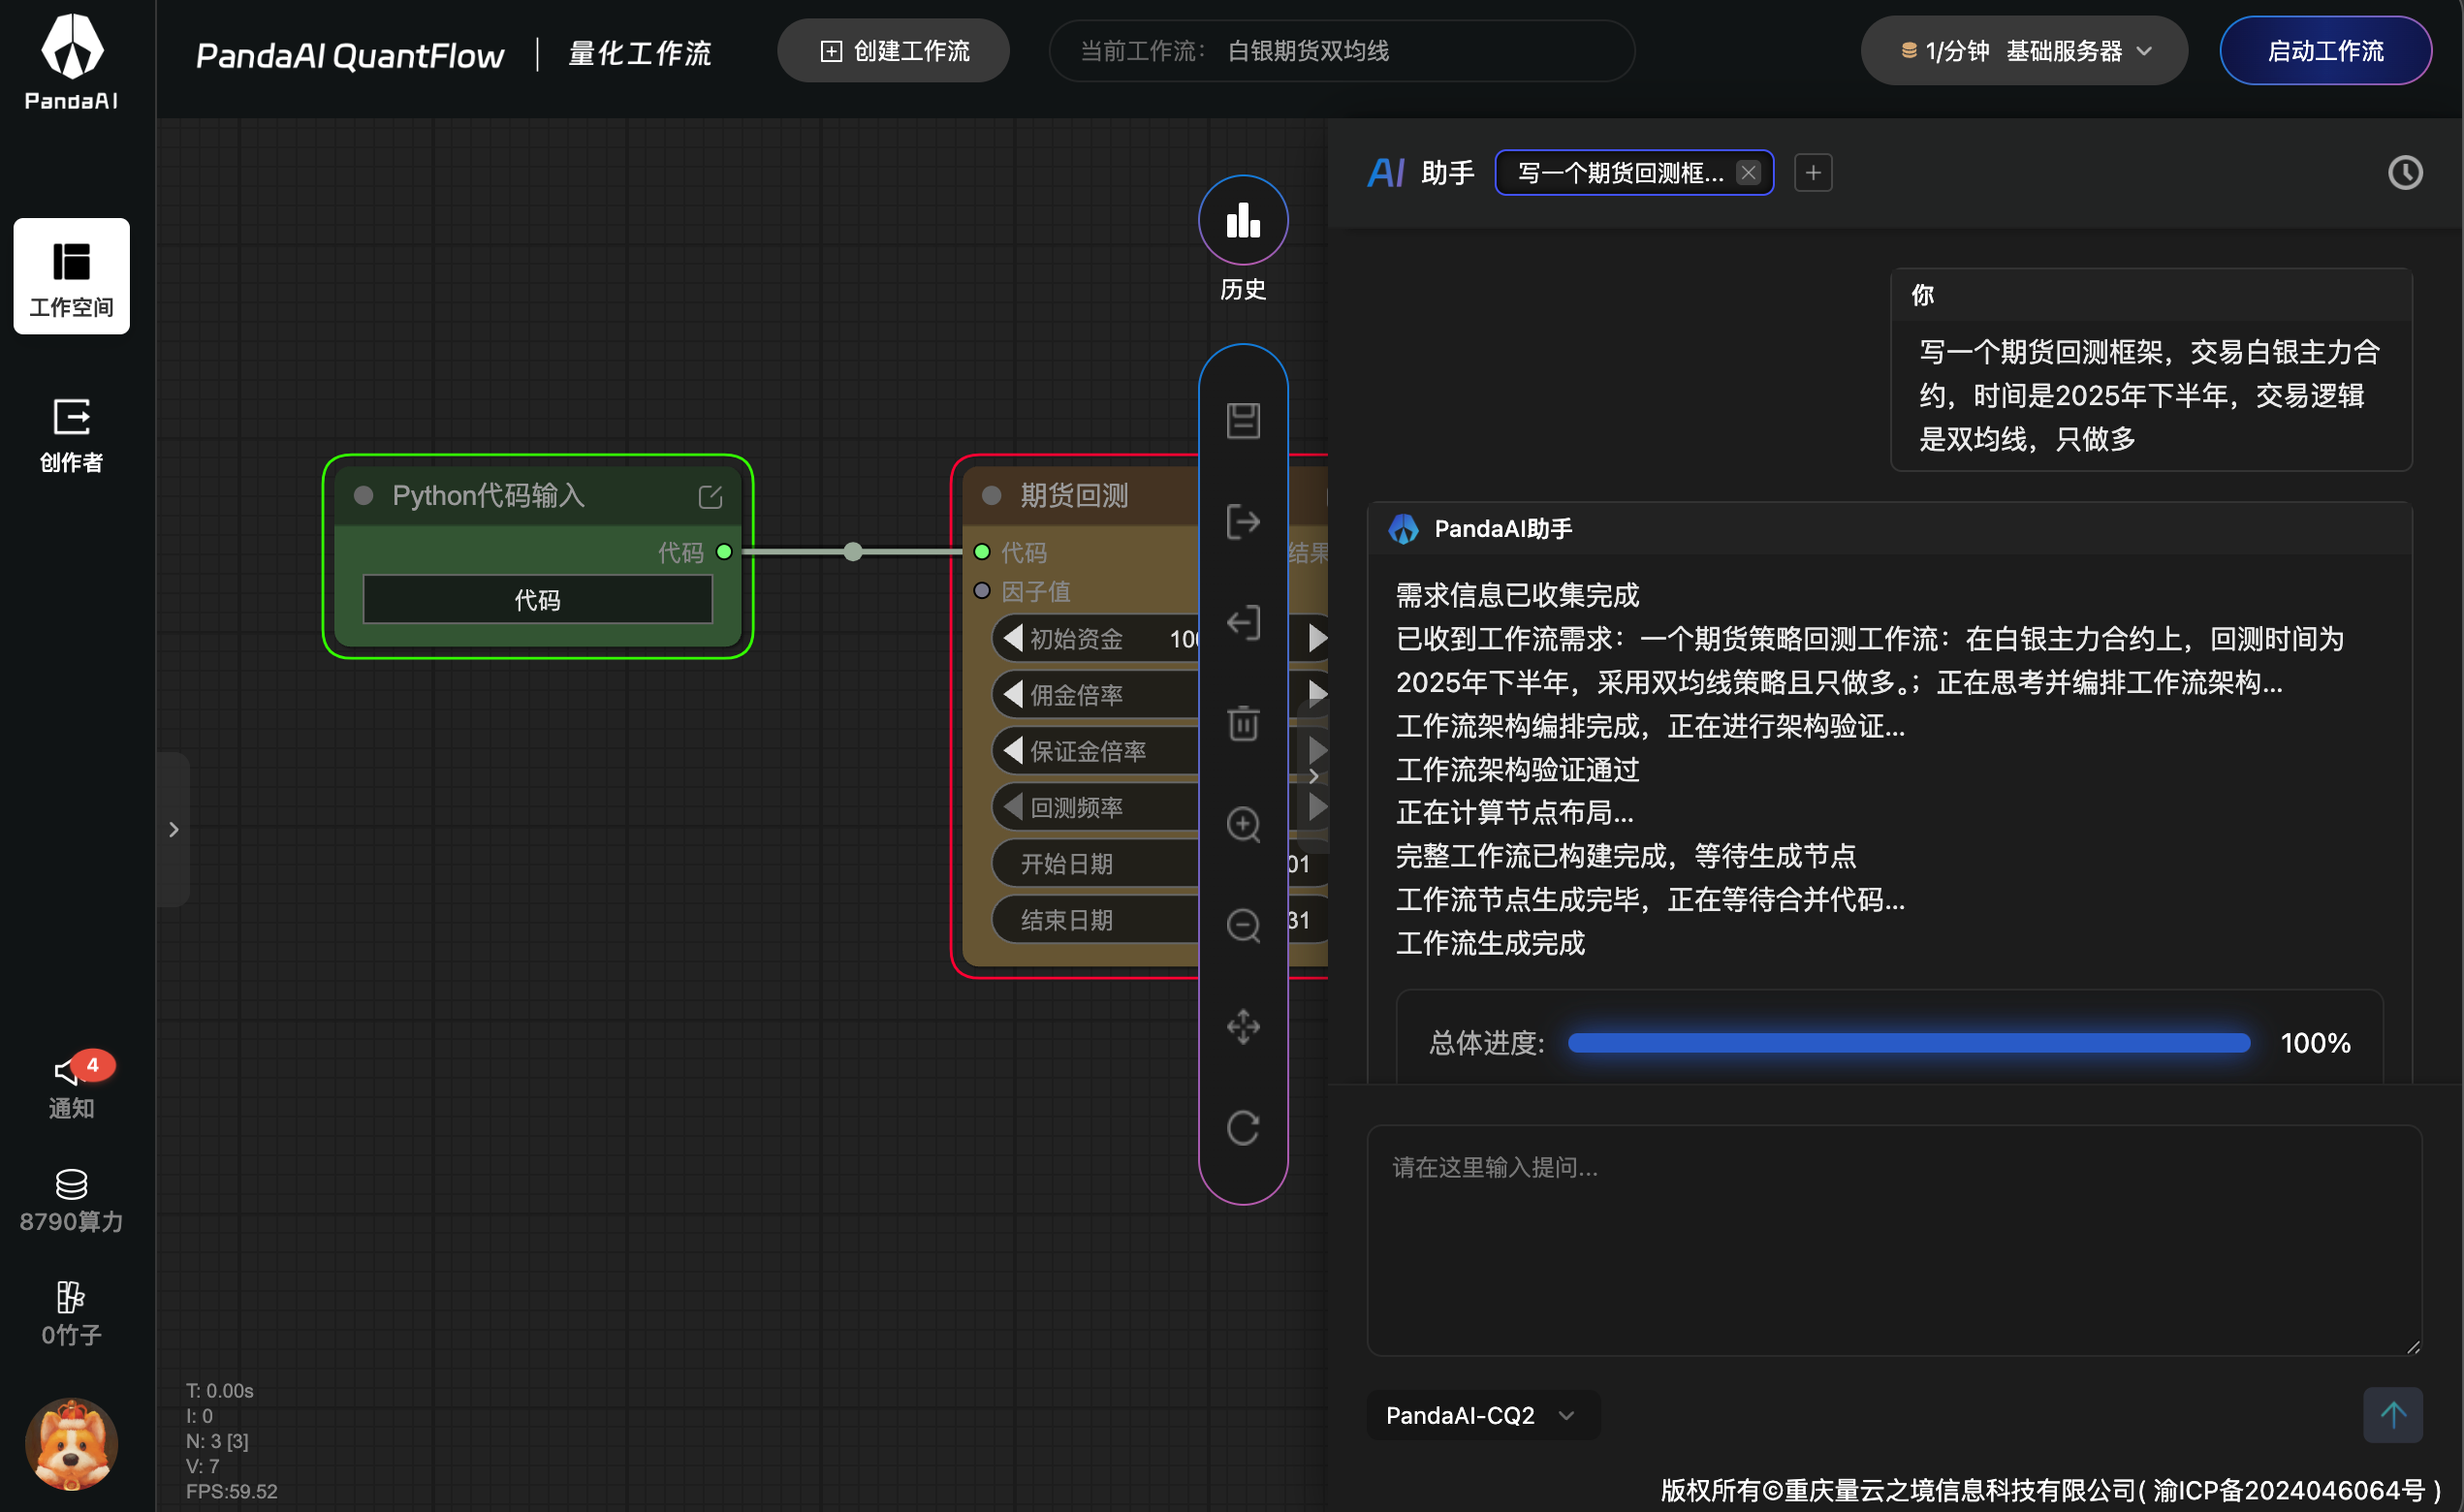Screen dimensions: 2464x1512
Task: Click the notification badge showing 4
Action: click(x=93, y=1065)
